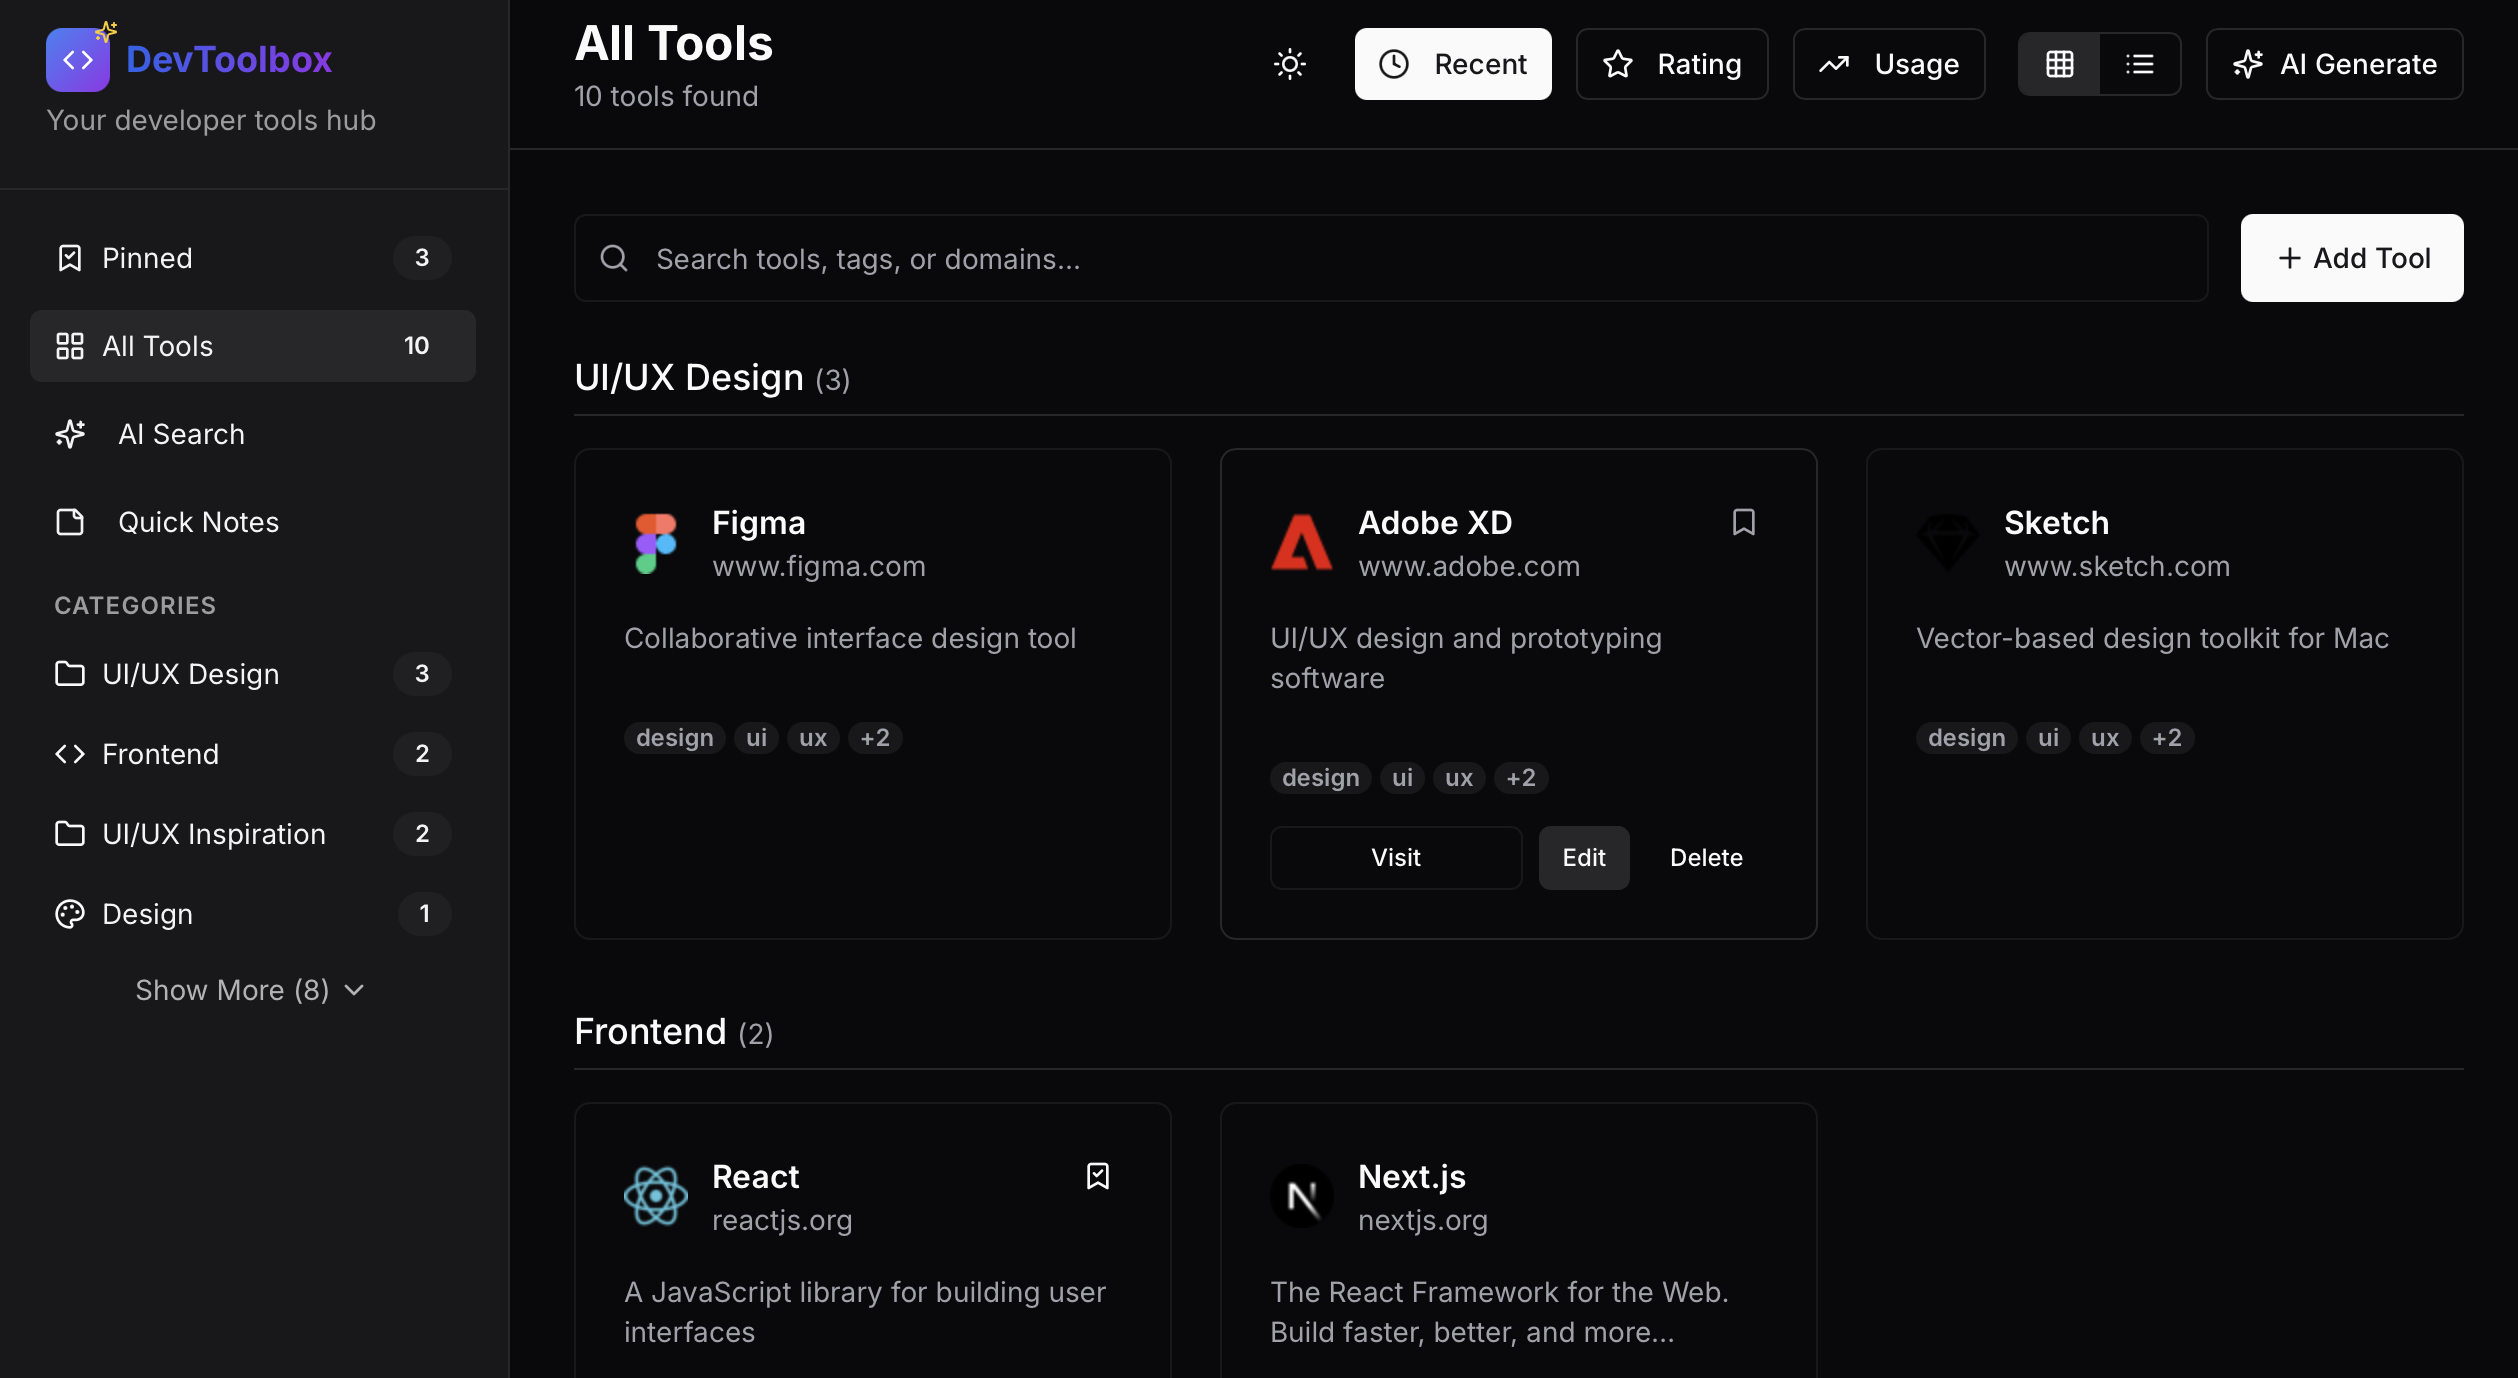2518x1378 pixels.
Task: Select the Design category in sidebar
Action: coord(253,914)
